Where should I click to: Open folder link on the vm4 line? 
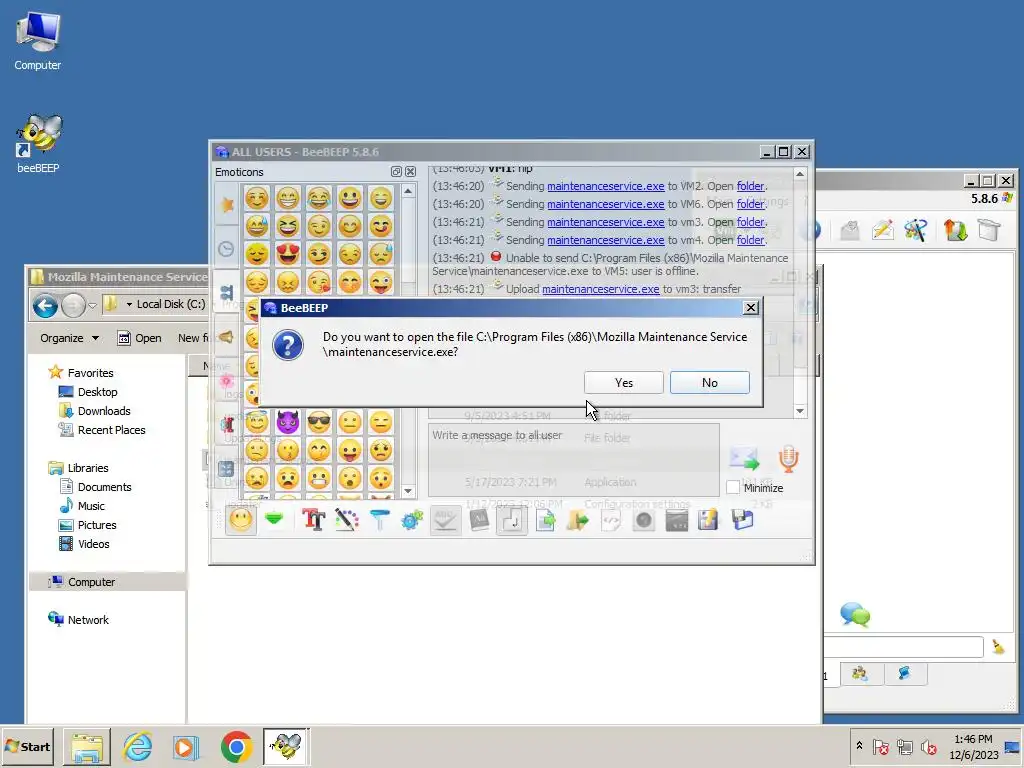click(x=750, y=240)
